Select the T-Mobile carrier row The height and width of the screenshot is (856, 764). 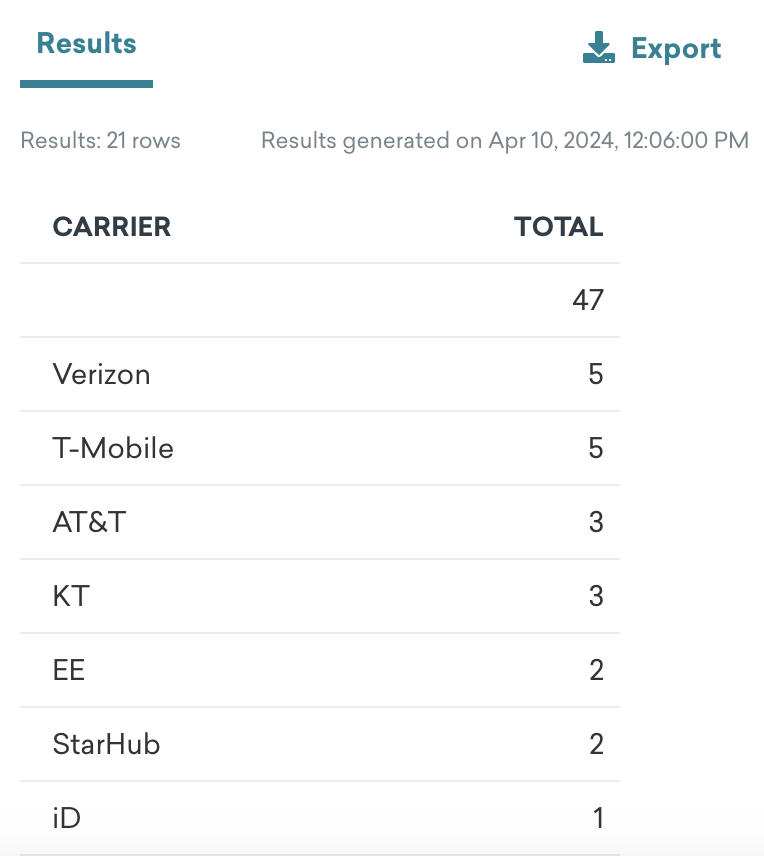pos(320,448)
